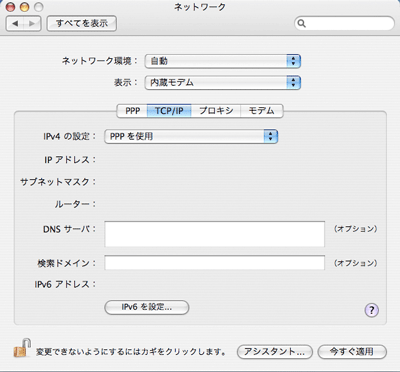Open help with the question mark button
The width and height of the screenshot is (400, 372).
(371, 310)
